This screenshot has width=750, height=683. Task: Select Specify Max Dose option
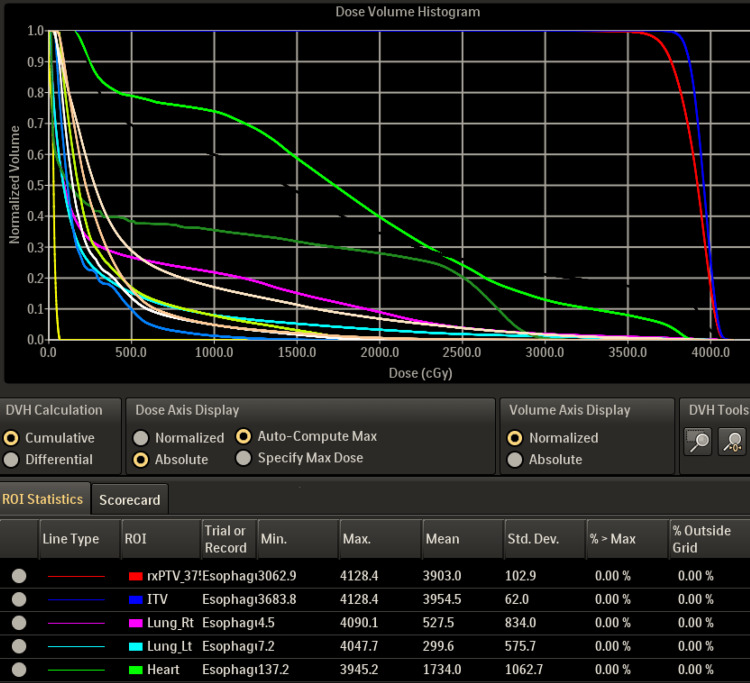click(243, 458)
